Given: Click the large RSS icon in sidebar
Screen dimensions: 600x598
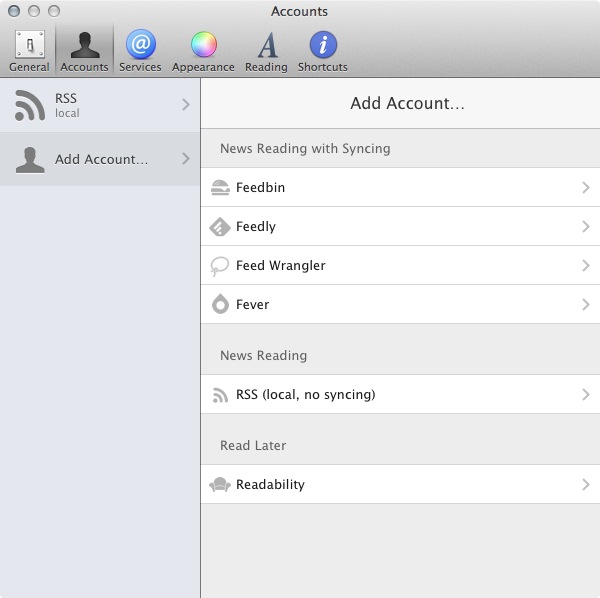Looking at the screenshot, I should coord(29,105).
